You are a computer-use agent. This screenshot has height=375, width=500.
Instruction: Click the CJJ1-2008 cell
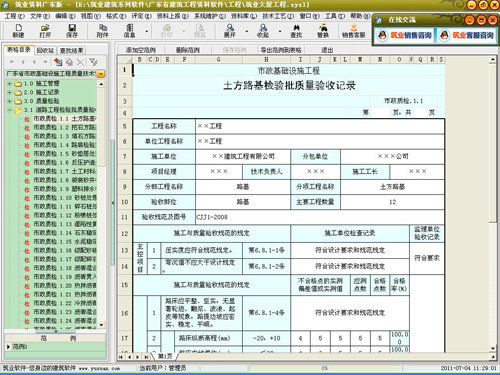click(320, 217)
